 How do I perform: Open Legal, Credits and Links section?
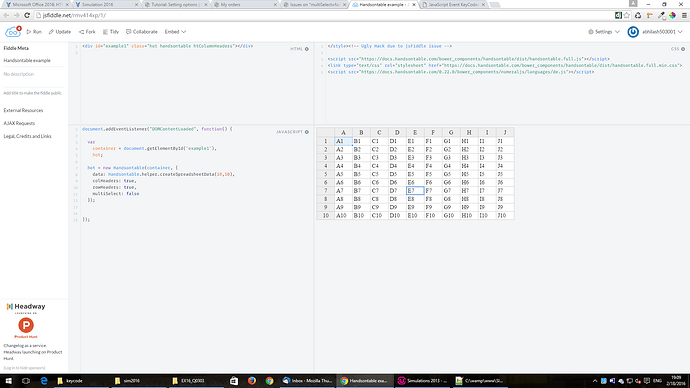pyautogui.click(x=27, y=136)
